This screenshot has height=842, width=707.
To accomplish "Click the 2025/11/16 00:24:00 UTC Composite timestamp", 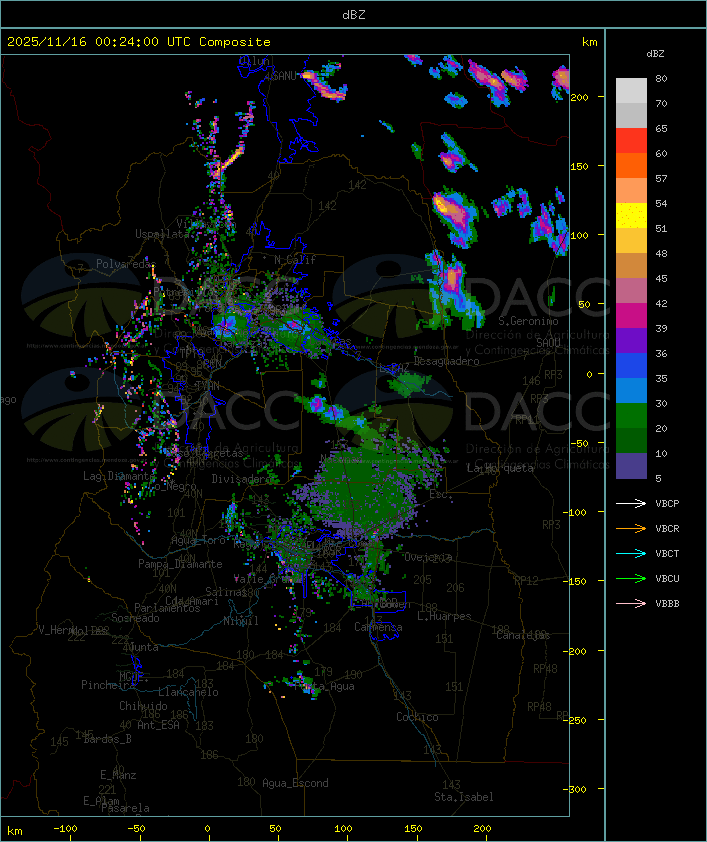I will 139,42.
